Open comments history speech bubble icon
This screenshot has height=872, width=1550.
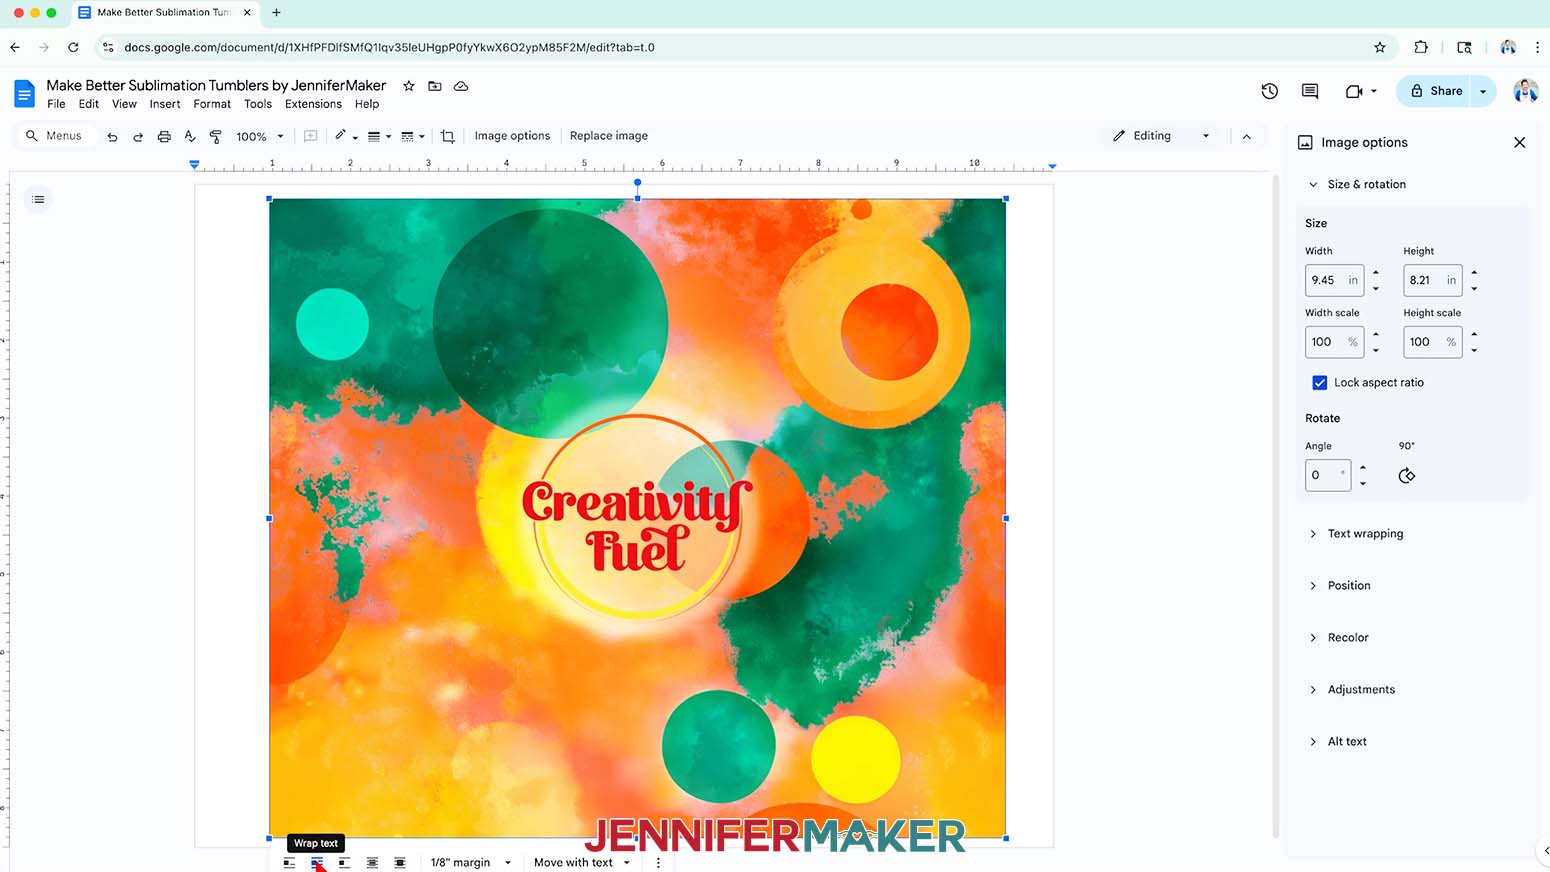(1310, 91)
